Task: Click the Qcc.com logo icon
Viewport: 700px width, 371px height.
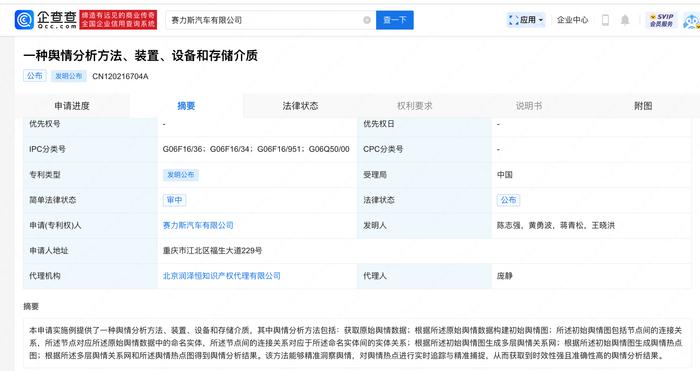Action: 24,20
